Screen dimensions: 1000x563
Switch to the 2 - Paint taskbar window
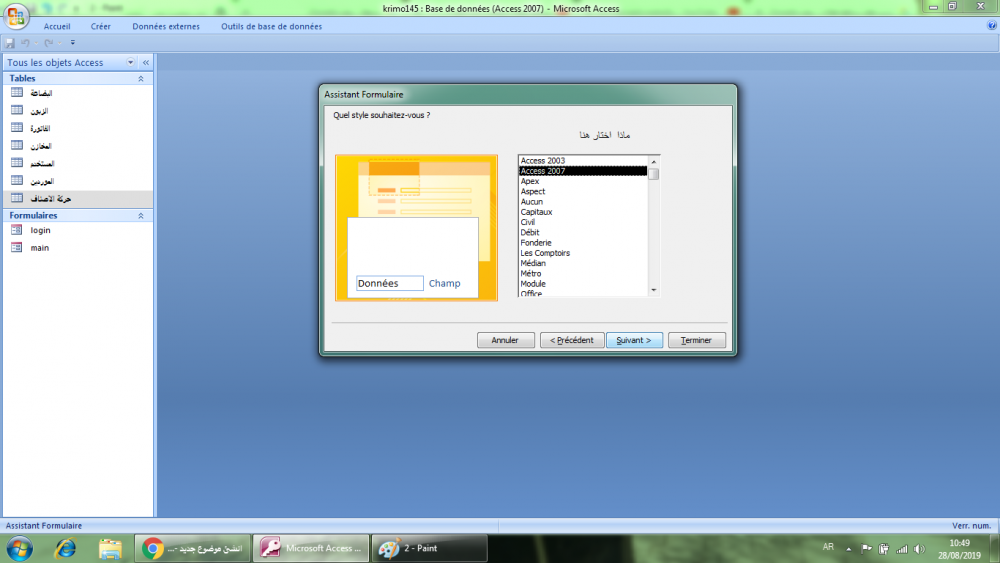tap(430, 548)
